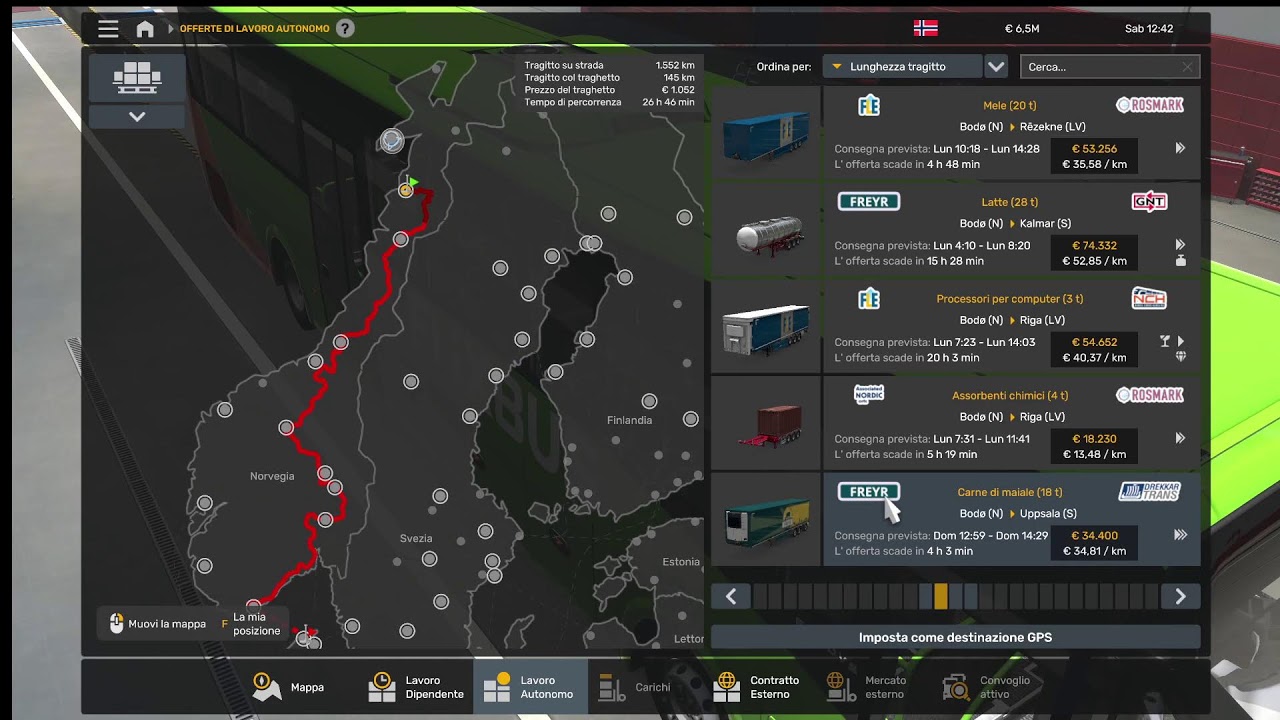The image size is (1280, 720).
Task: Select Carne di maiale (18 t) offer
Action: pos(1011,519)
